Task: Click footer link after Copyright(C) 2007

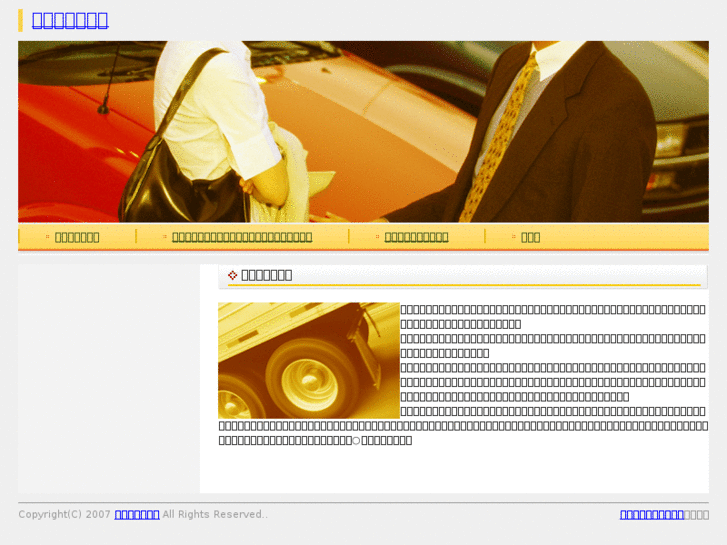Action: tap(137, 514)
